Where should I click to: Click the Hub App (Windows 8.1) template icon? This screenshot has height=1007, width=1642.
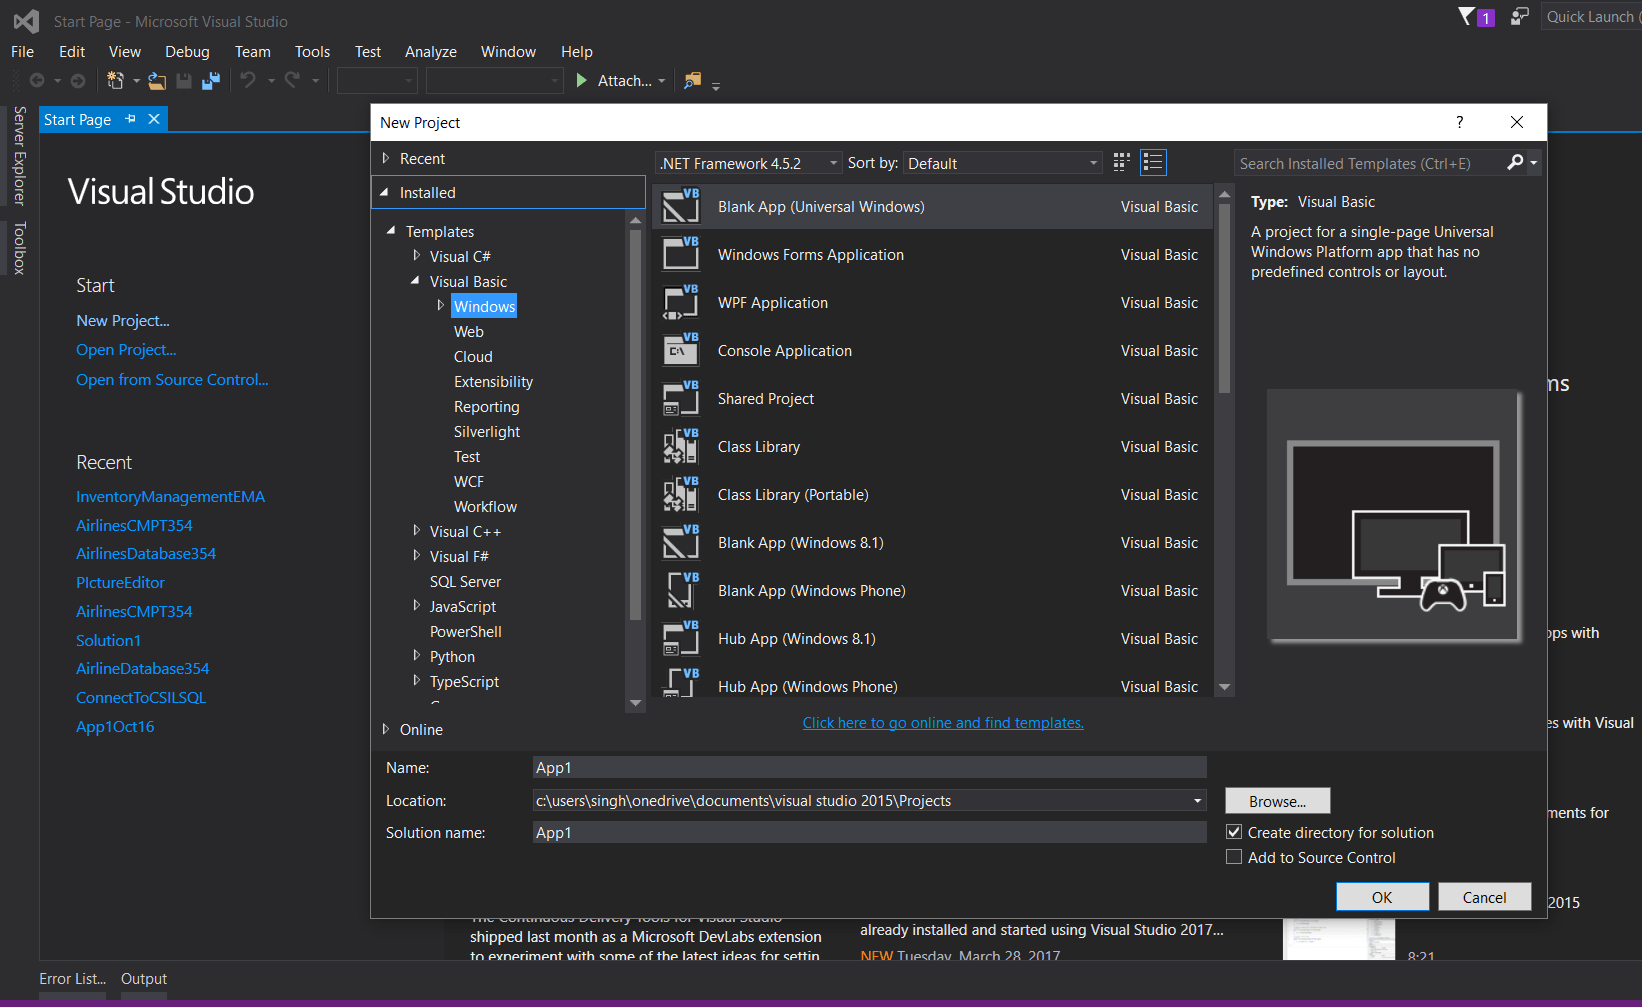point(681,638)
